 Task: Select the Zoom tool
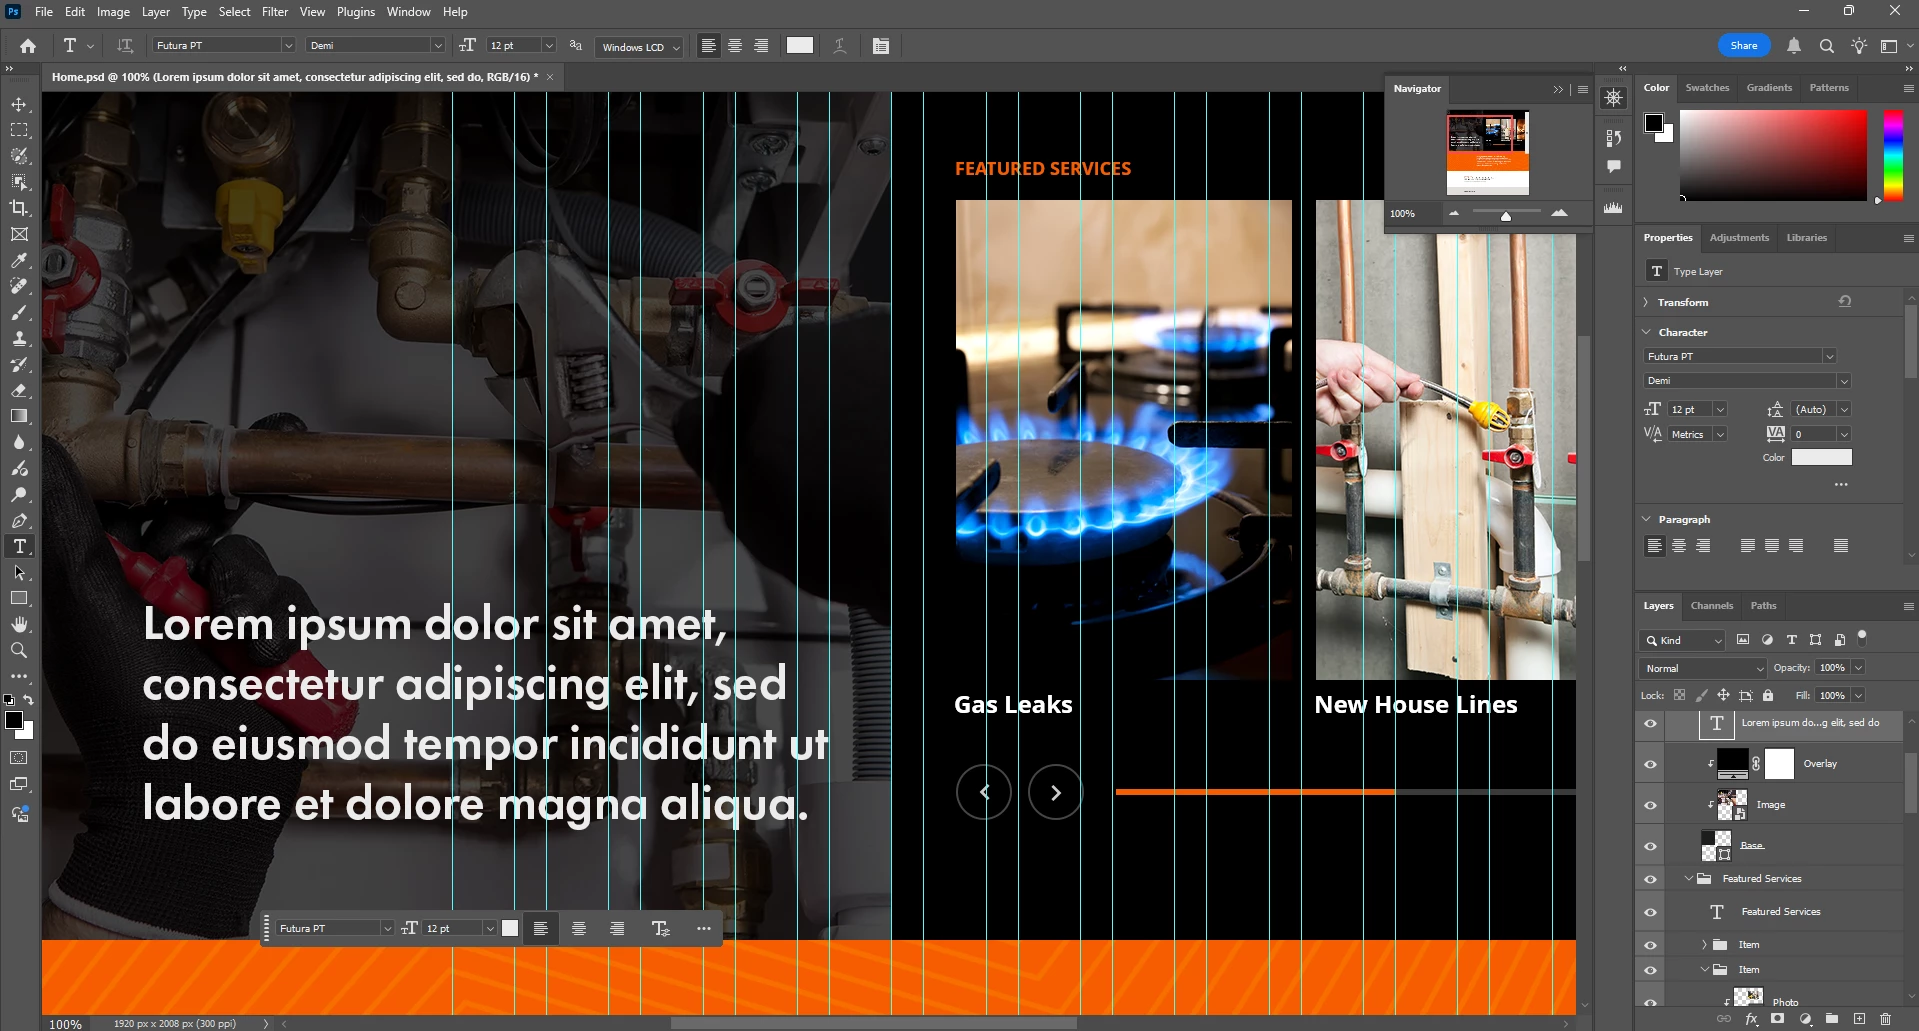(x=19, y=650)
